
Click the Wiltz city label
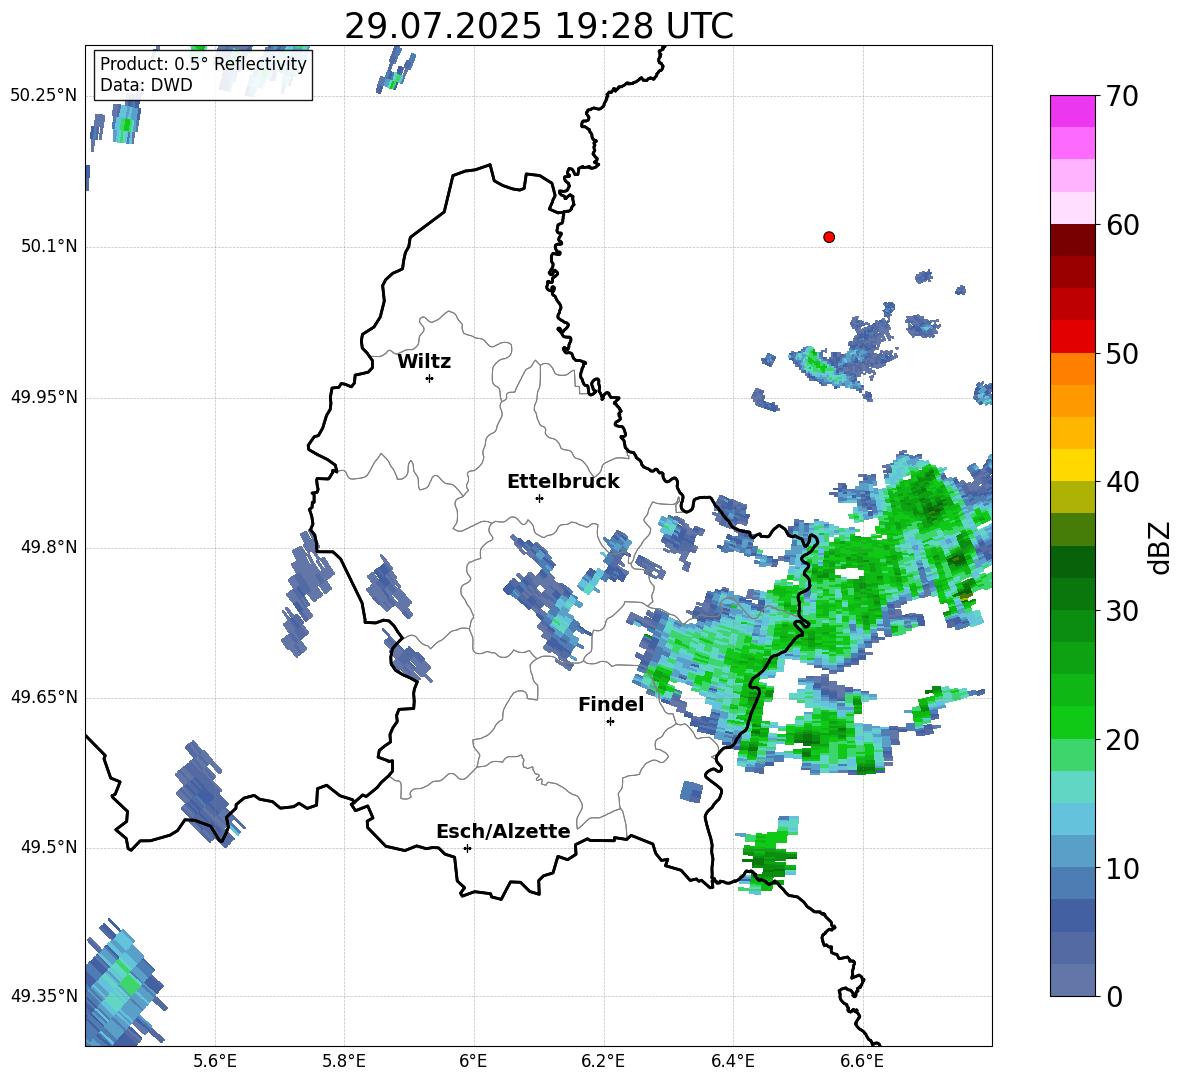pyautogui.click(x=424, y=362)
